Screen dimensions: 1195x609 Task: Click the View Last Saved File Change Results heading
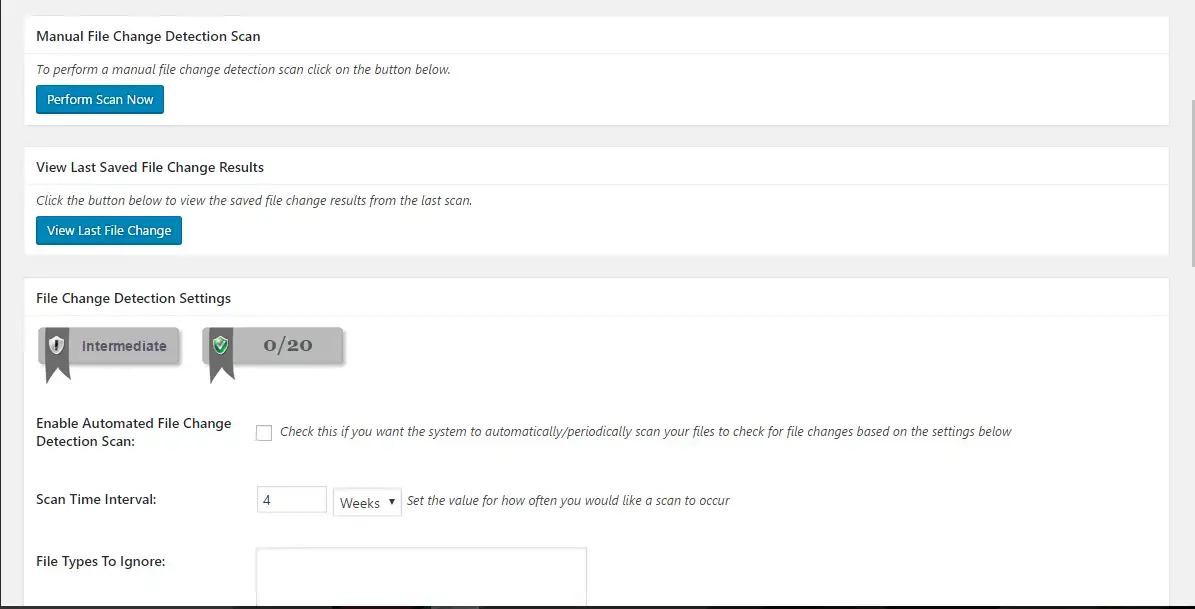coord(150,167)
